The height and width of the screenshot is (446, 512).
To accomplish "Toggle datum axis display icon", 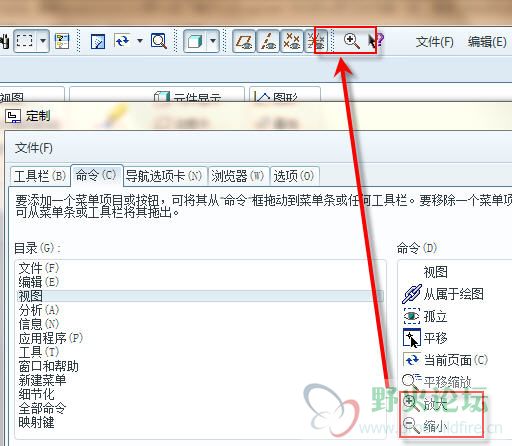I will tap(268, 41).
